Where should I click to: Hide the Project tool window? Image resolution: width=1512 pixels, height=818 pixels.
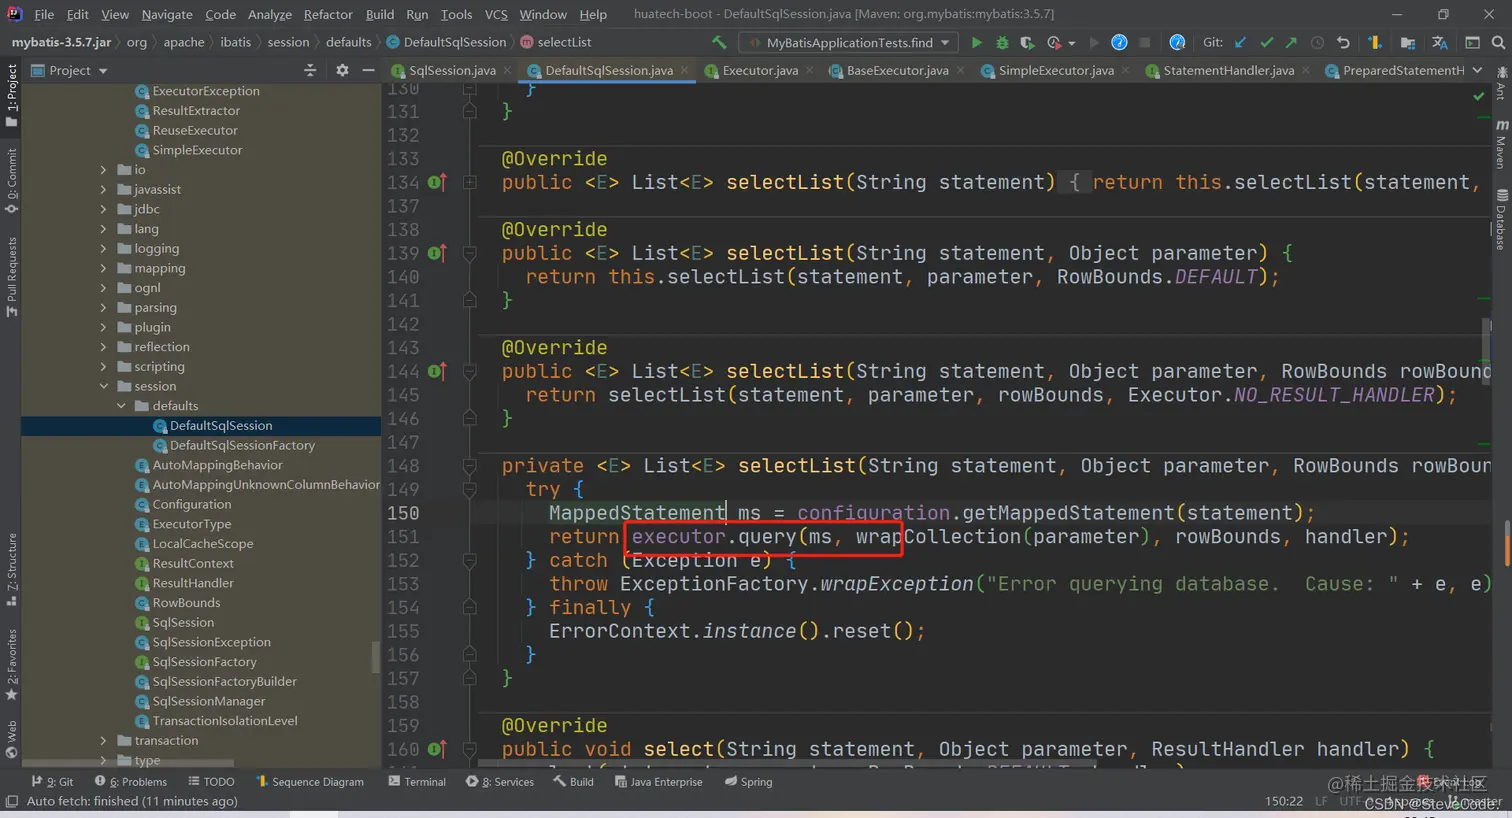[x=368, y=70]
